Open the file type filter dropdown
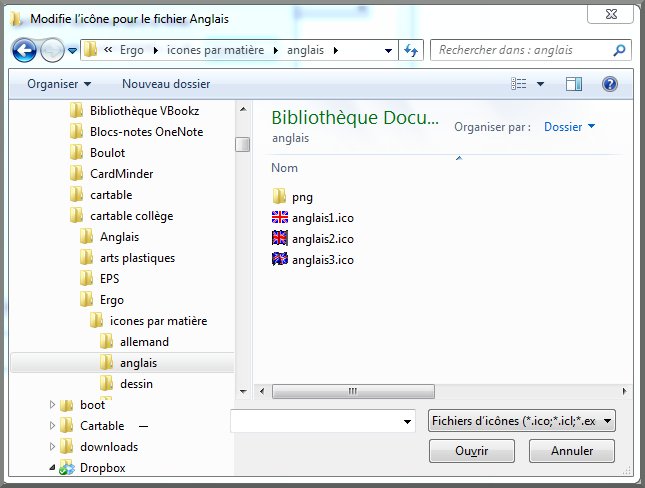The width and height of the screenshot is (645, 488). pyautogui.click(x=521, y=421)
